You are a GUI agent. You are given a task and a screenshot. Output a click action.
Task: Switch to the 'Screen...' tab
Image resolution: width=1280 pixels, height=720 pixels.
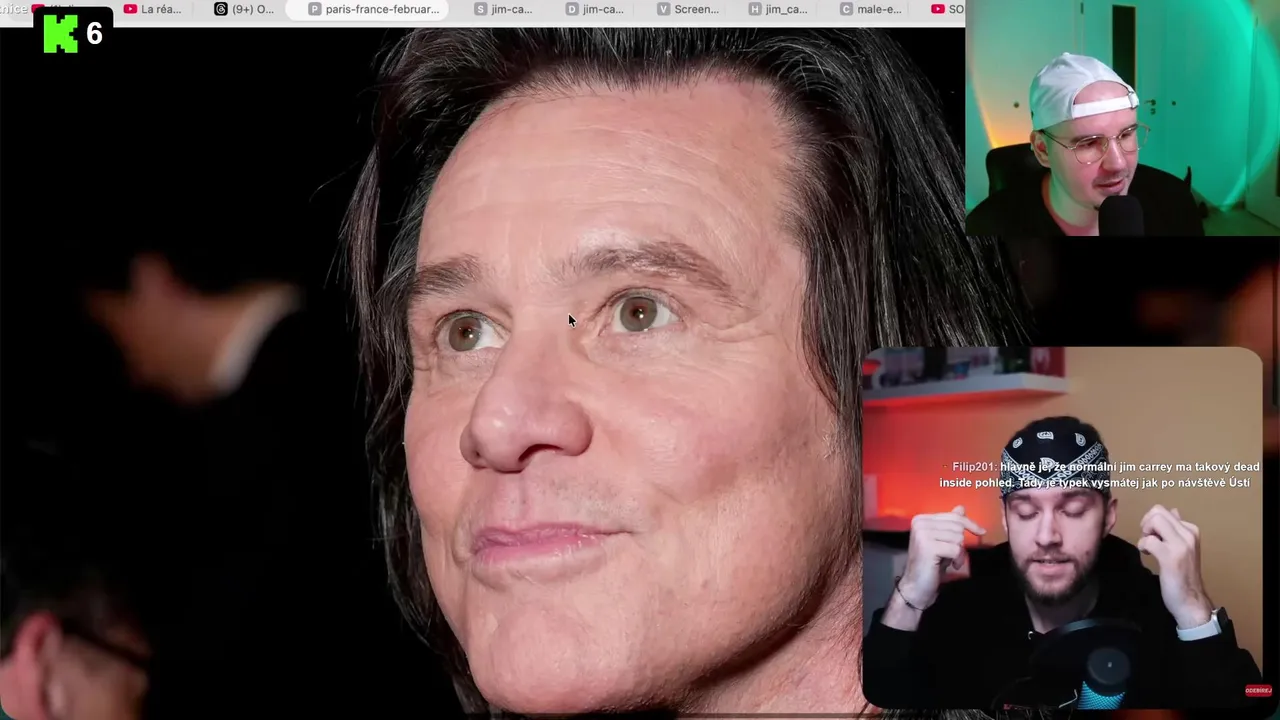pyautogui.click(x=688, y=9)
